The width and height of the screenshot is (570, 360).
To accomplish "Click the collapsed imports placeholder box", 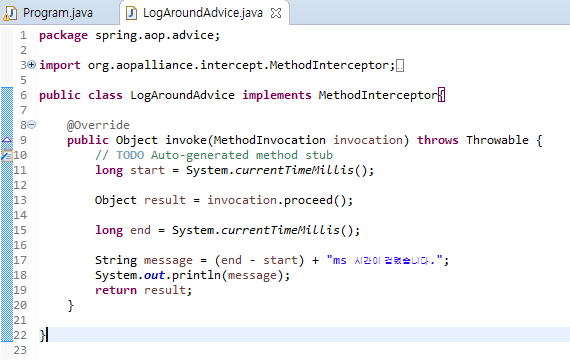I will [x=400, y=66].
